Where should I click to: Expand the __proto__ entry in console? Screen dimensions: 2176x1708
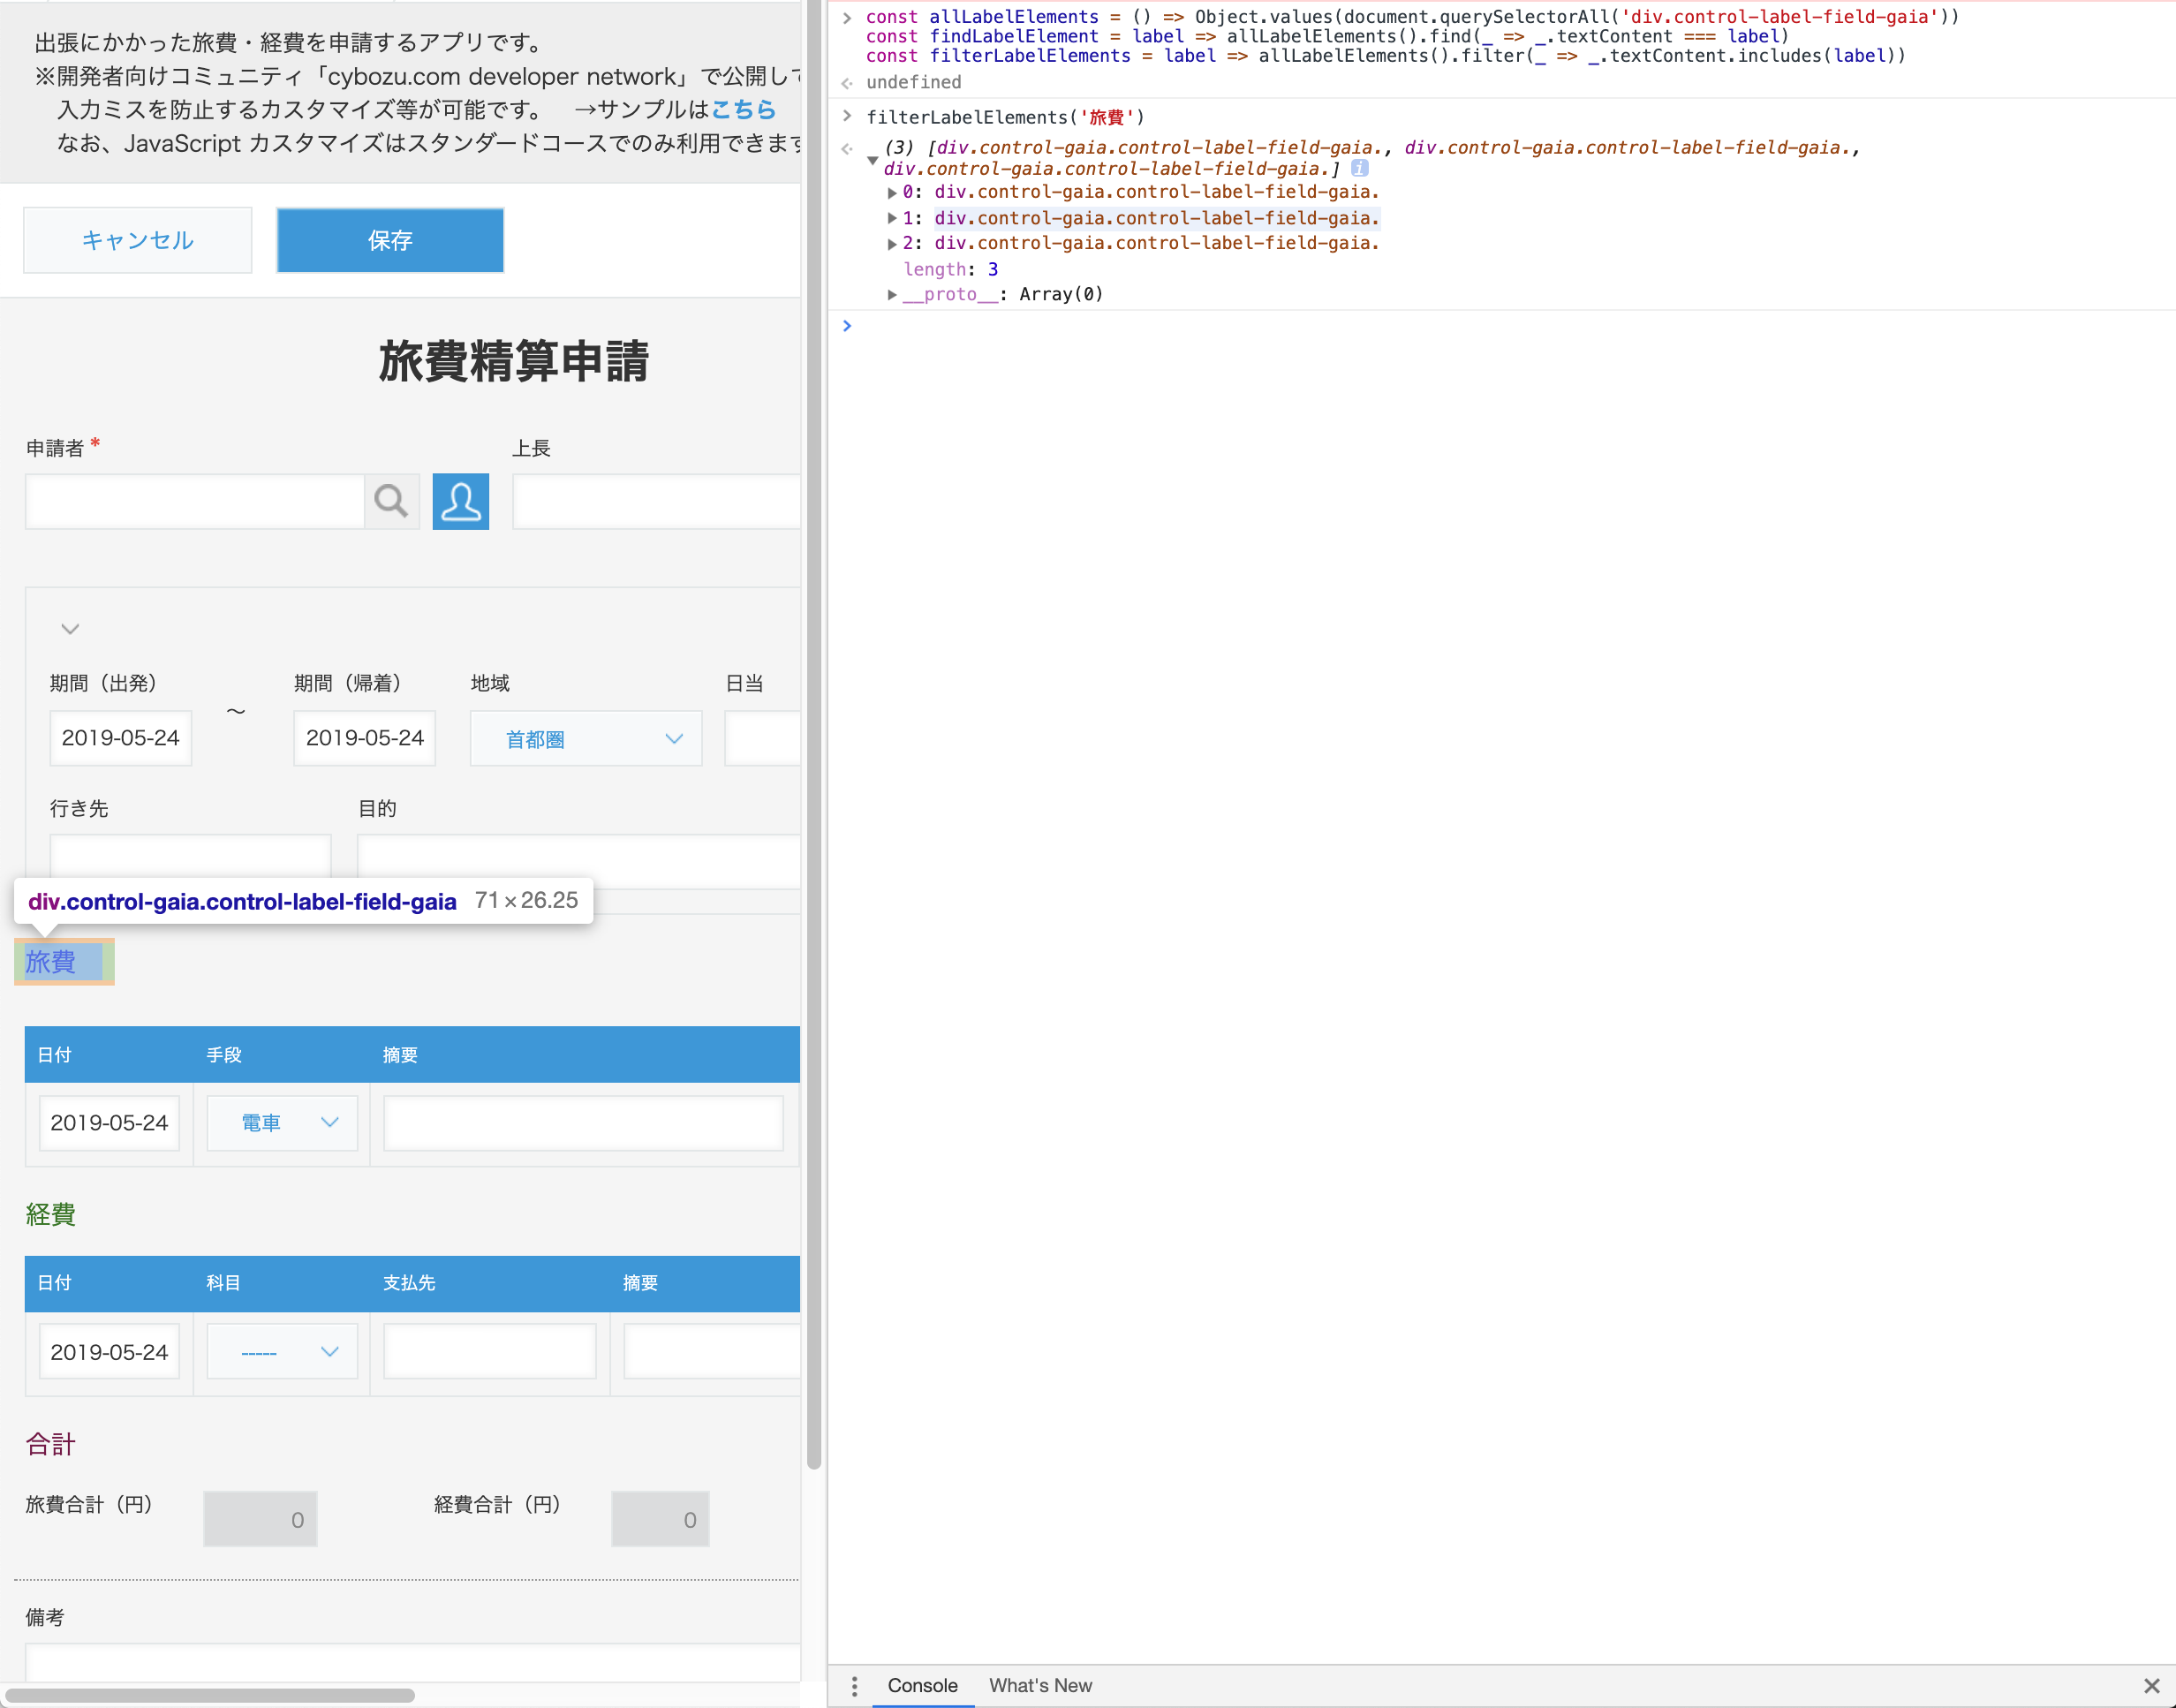coord(891,294)
